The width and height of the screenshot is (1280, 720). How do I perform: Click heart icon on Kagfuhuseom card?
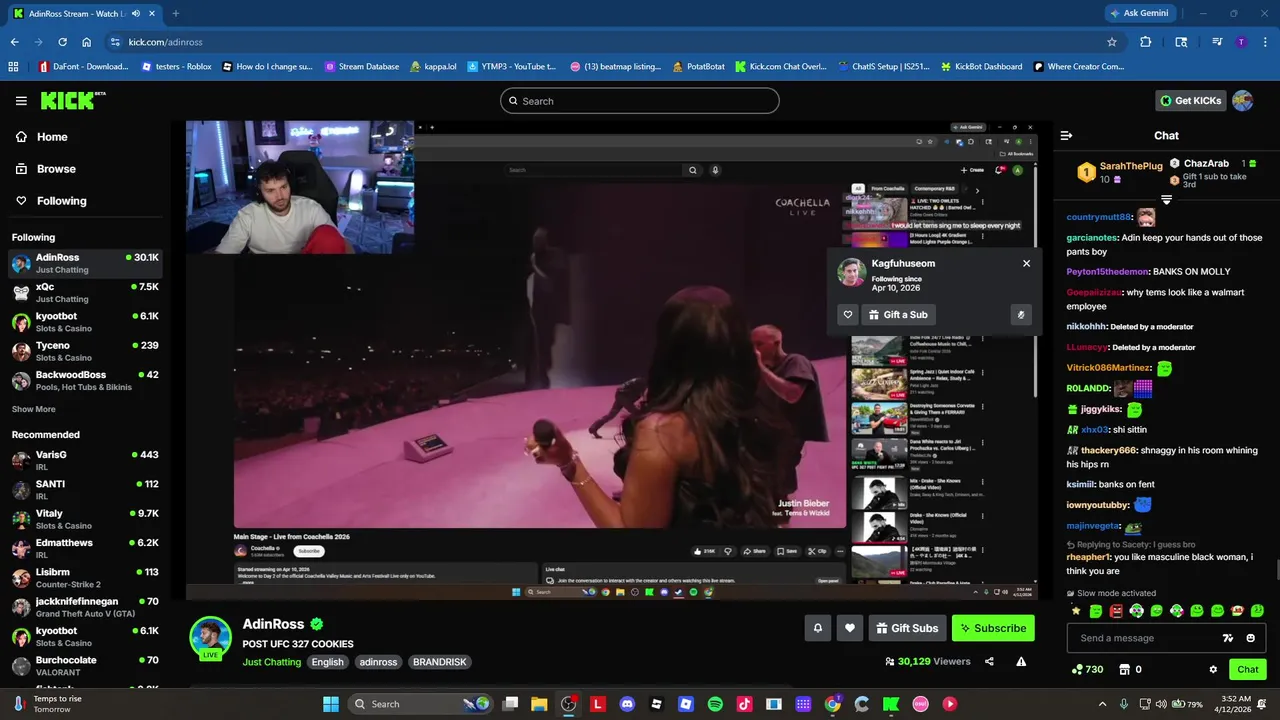point(848,314)
